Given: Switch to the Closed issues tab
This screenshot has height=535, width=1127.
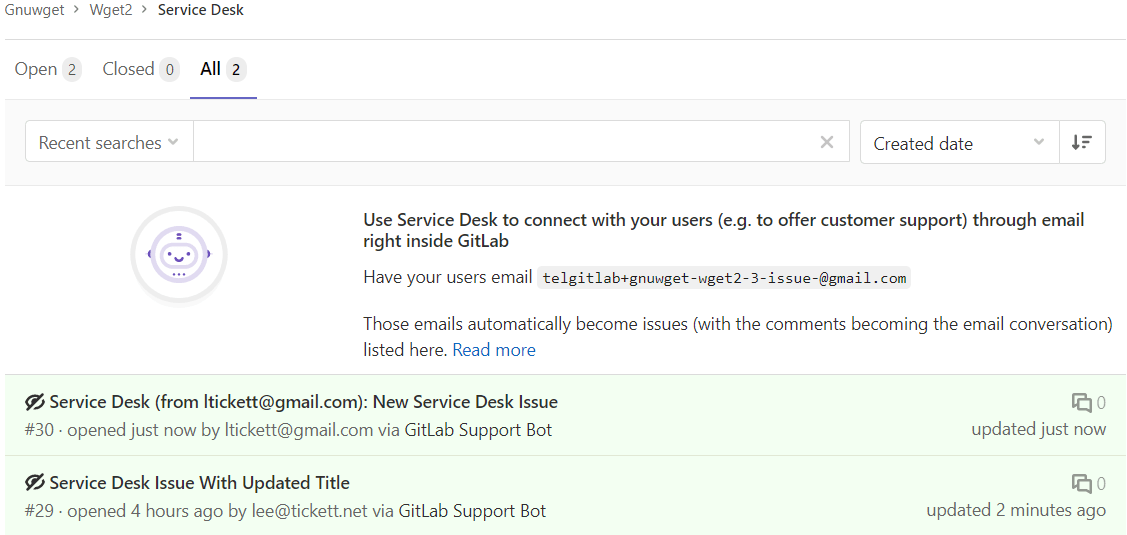Looking at the screenshot, I should click(140, 69).
